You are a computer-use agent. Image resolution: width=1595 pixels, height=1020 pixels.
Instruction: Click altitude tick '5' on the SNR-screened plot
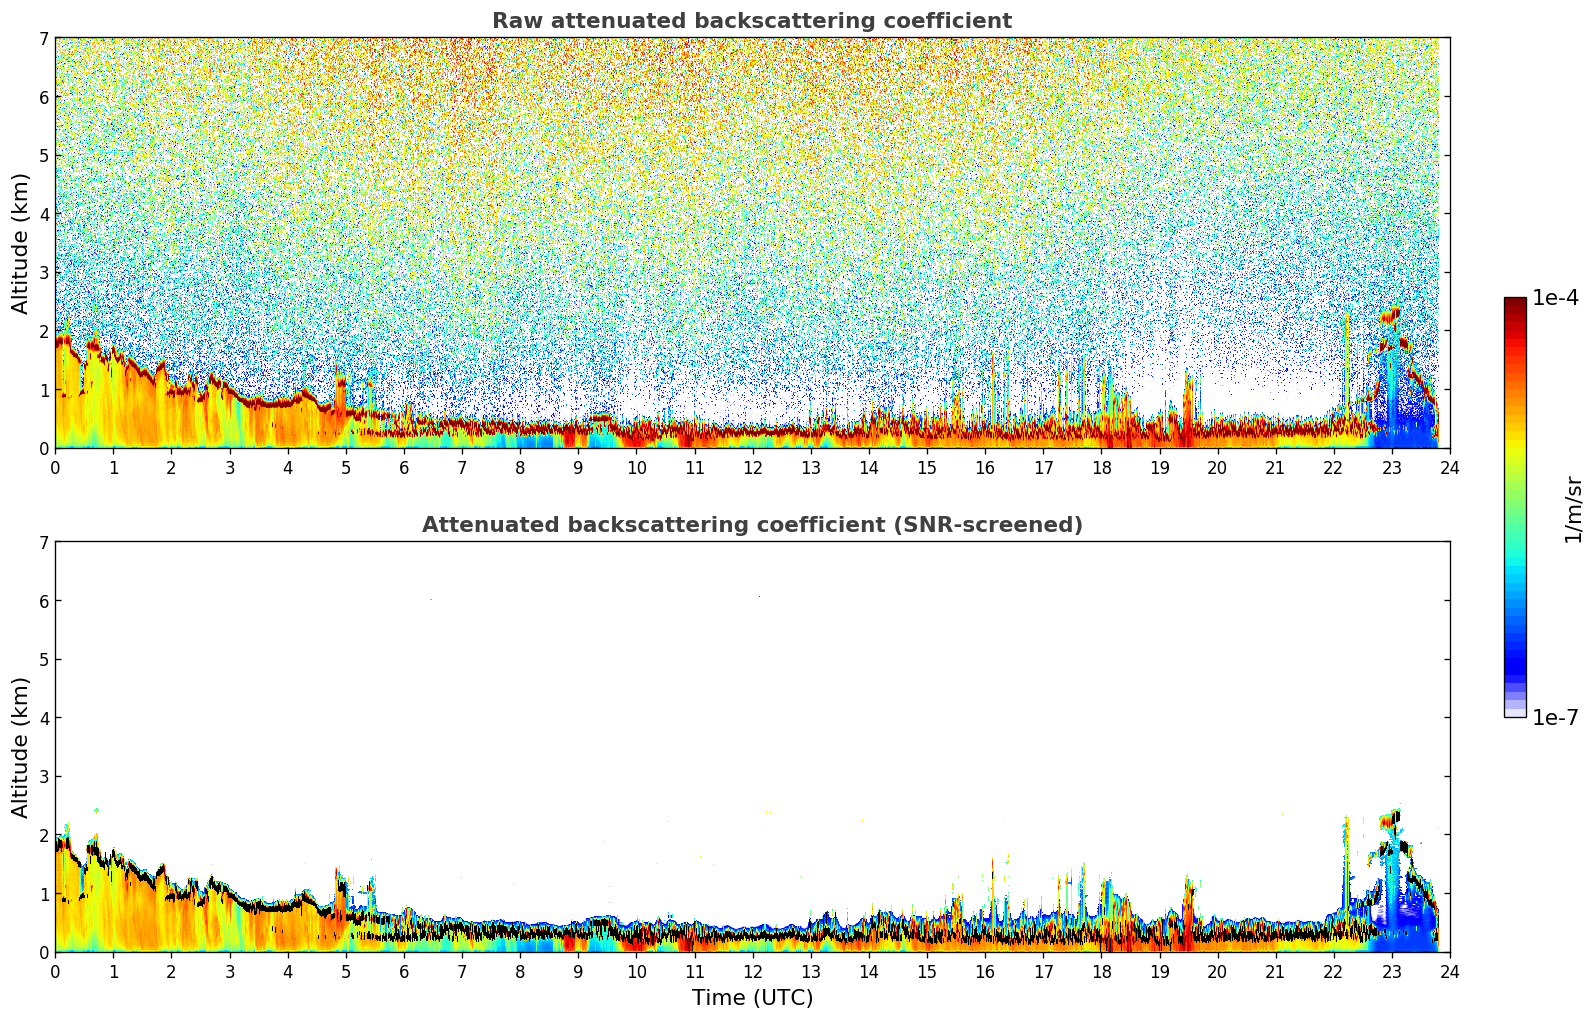click(x=44, y=660)
